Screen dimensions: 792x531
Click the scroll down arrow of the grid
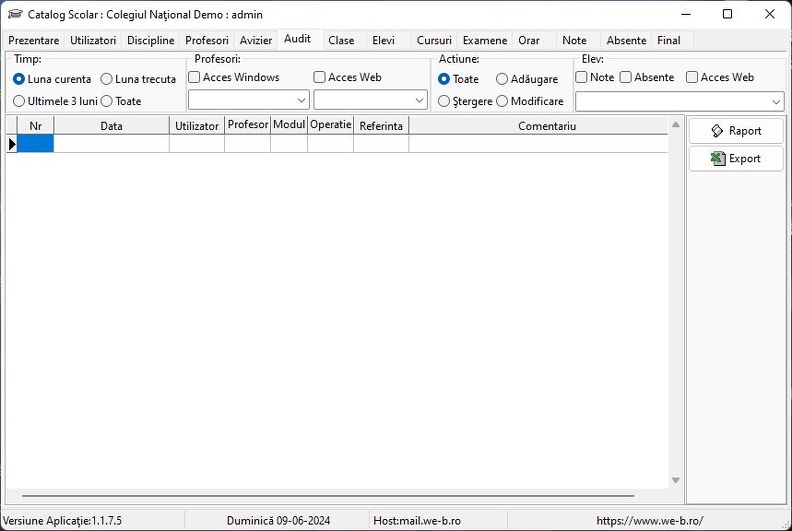[676, 480]
